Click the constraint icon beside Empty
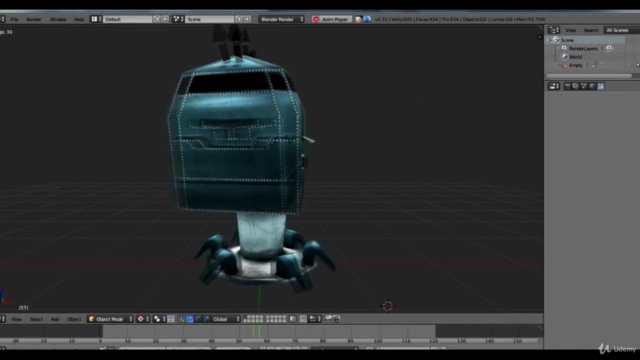 pos(595,65)
